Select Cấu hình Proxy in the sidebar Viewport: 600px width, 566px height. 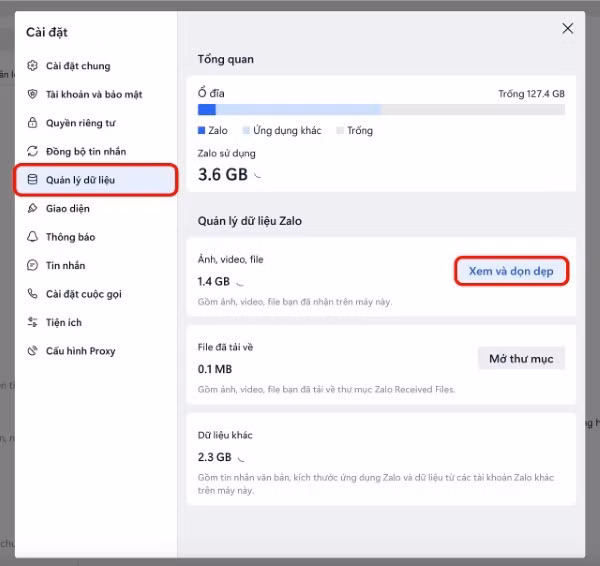coord(80,351)
